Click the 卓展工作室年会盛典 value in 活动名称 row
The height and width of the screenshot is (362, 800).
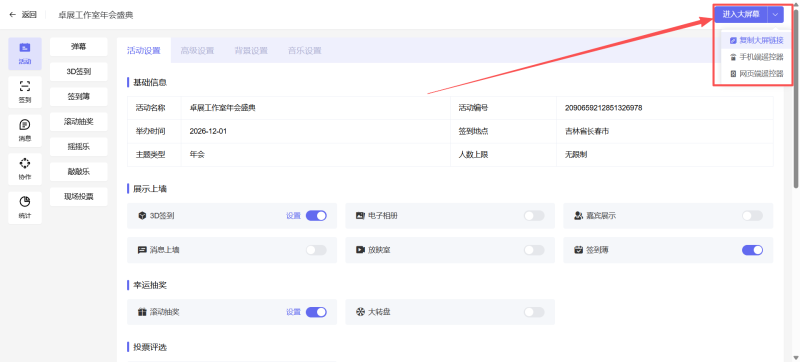coord(222,108)
